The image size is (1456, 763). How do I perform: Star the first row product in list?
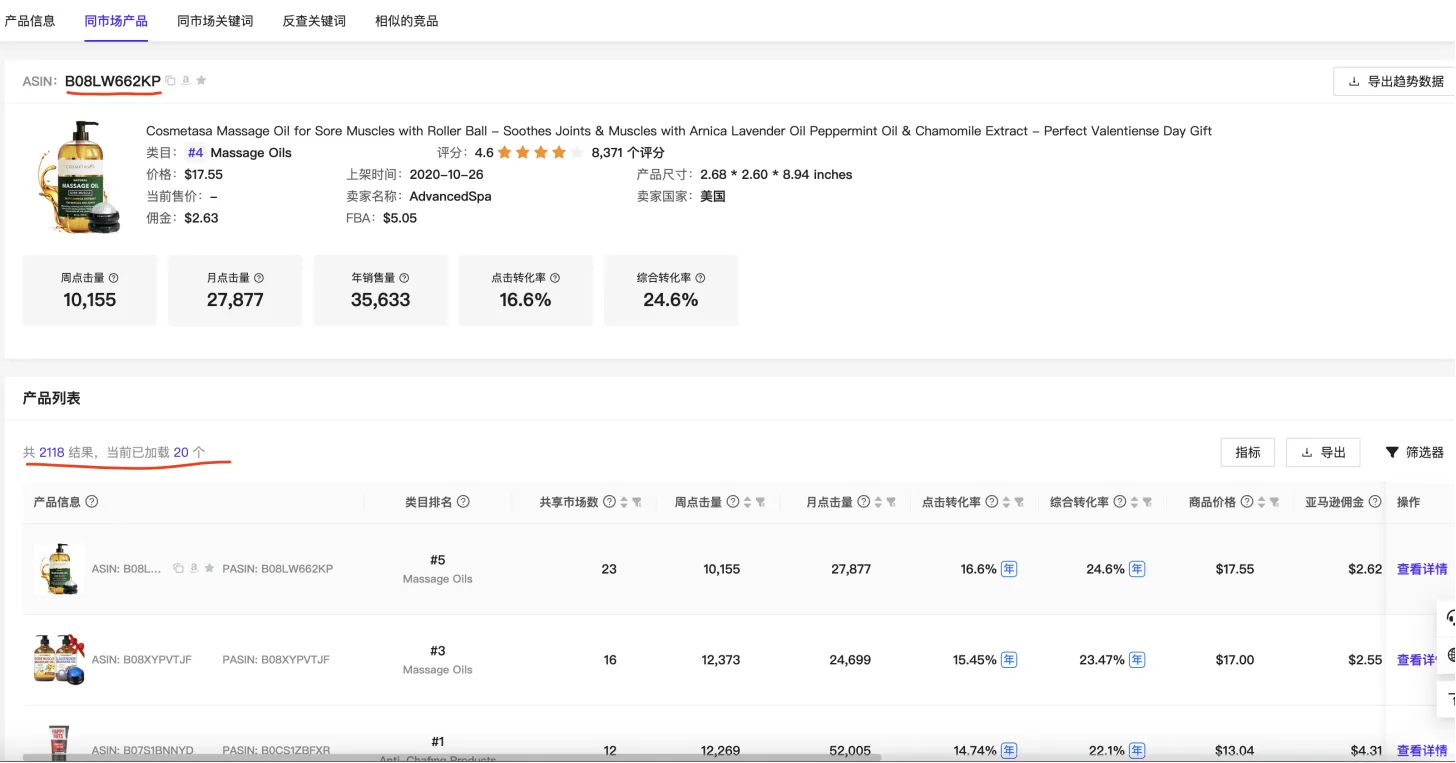click(209, 569)
